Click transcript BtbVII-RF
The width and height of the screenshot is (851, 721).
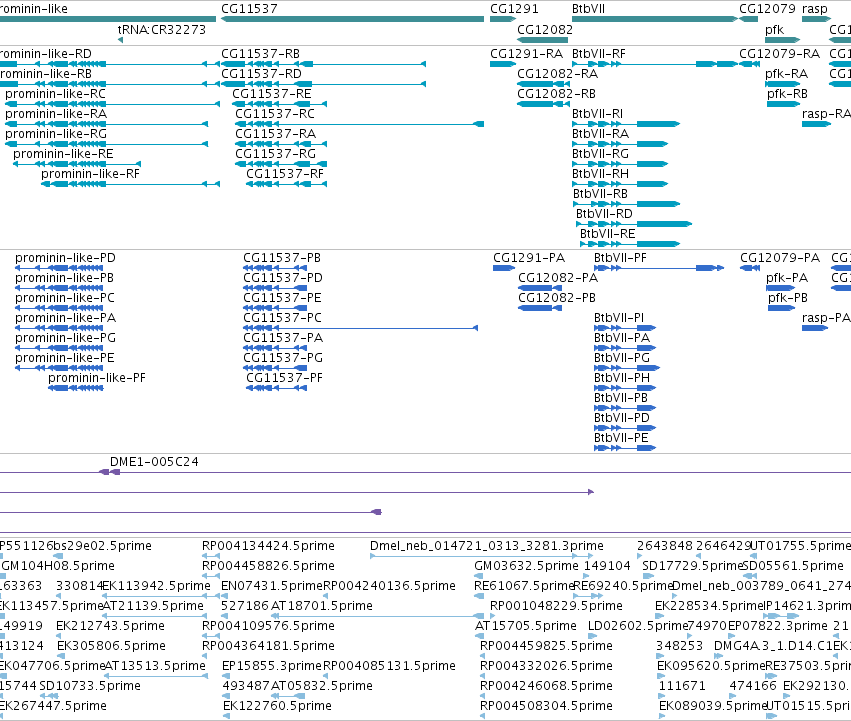click(599, 54)
